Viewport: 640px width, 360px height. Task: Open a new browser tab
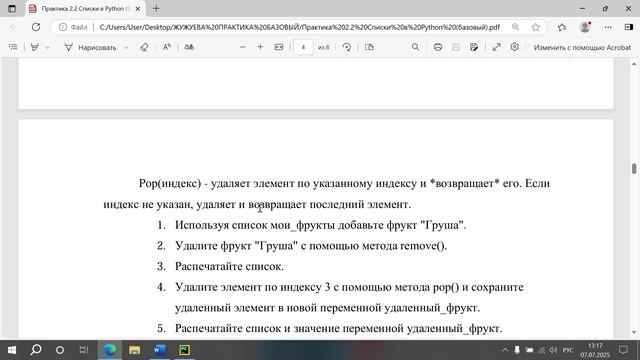156,9
